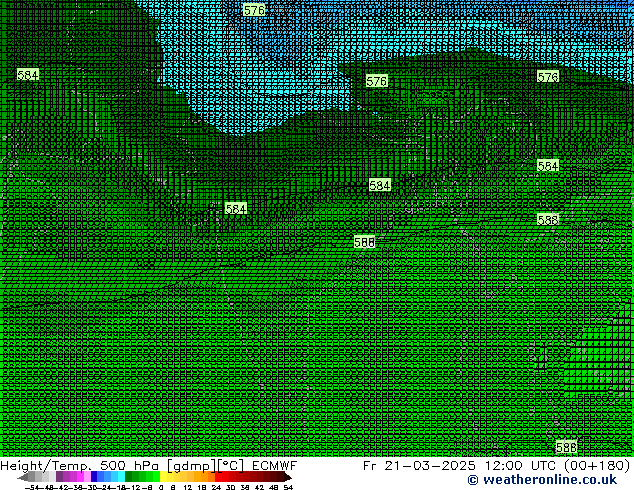The width and height of the screenshot is (634, 490).
Task: Pick the cyan swatch in the temperature legend
Action: click(x=121, y=476)
